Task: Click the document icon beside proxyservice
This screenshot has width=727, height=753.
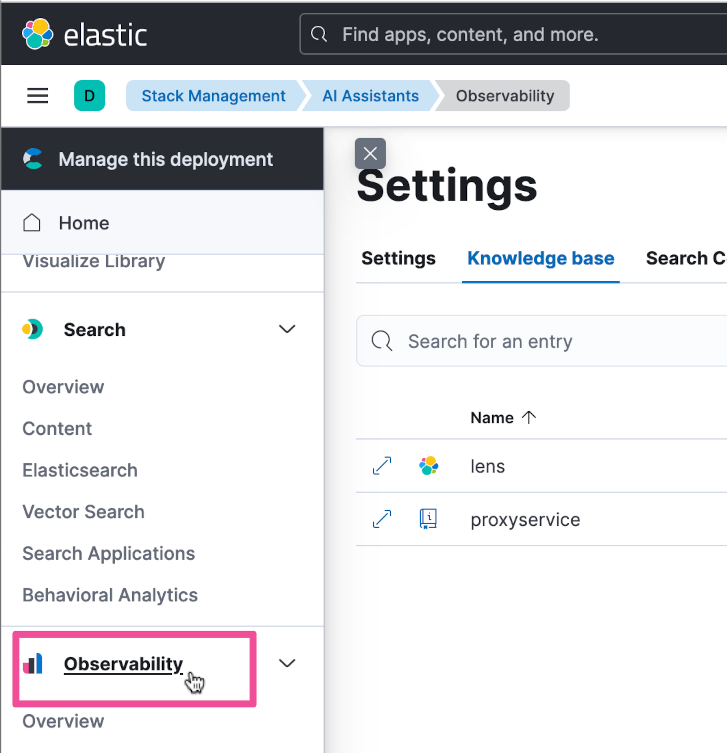Action: 429,519
